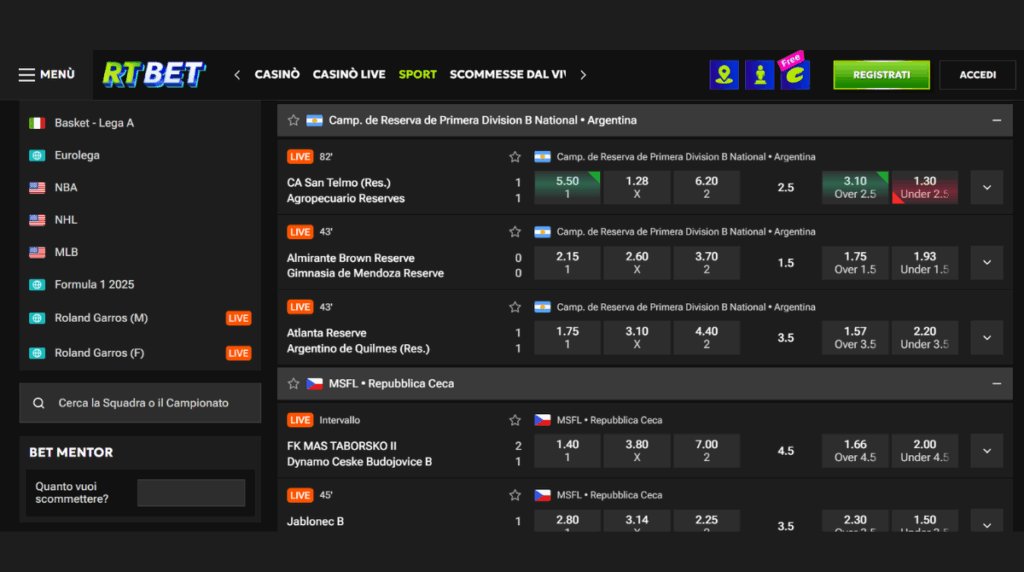Viewport: 1024px width, 572px height.
Task: Star the MSFL Repubblica Ceca league header
Action: click(x=293, y=384)
